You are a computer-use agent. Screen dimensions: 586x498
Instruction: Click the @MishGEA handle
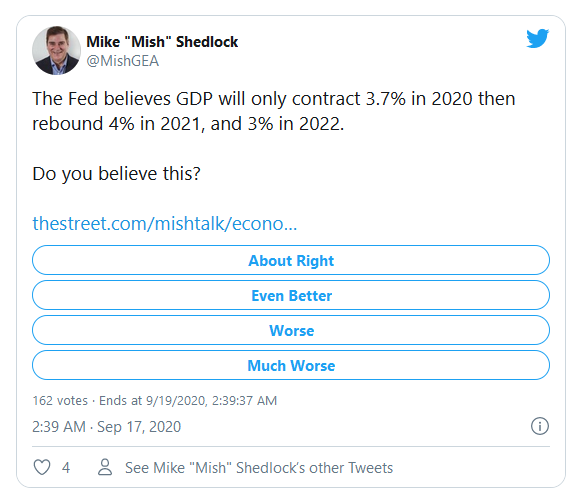[x=123, y=61]
